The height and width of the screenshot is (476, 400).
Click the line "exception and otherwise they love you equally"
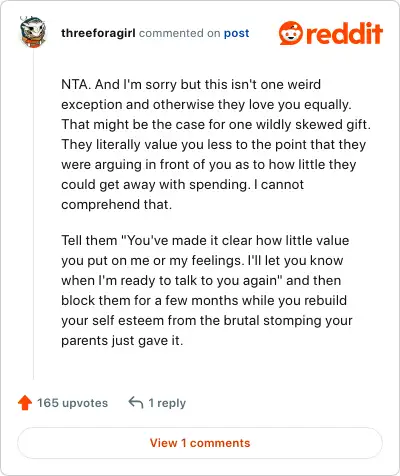[x=206, y=105]
